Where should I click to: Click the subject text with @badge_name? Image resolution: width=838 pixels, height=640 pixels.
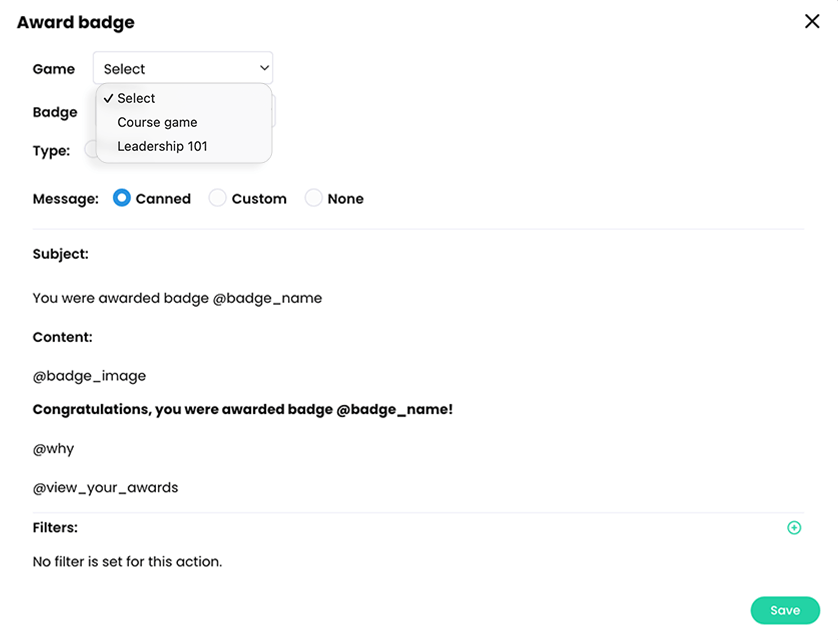point(177,298)
